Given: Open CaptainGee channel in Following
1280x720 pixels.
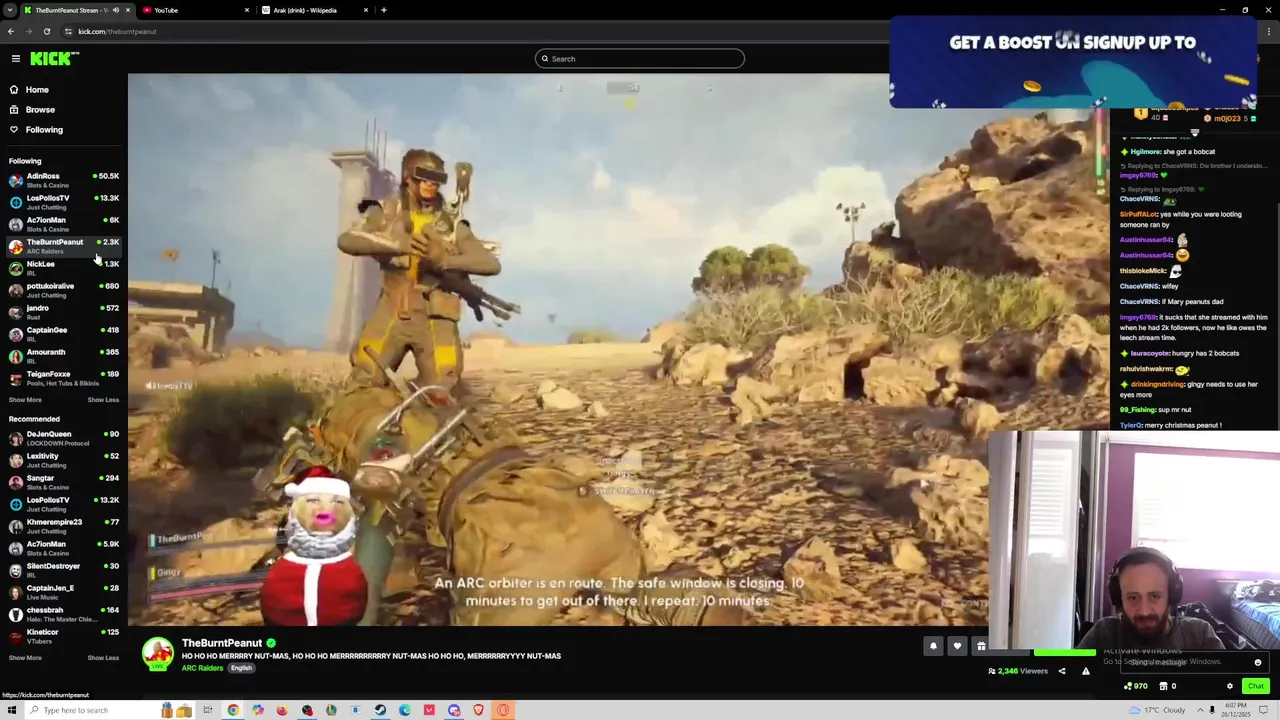Looking at the screenshot, I should 64,334.
